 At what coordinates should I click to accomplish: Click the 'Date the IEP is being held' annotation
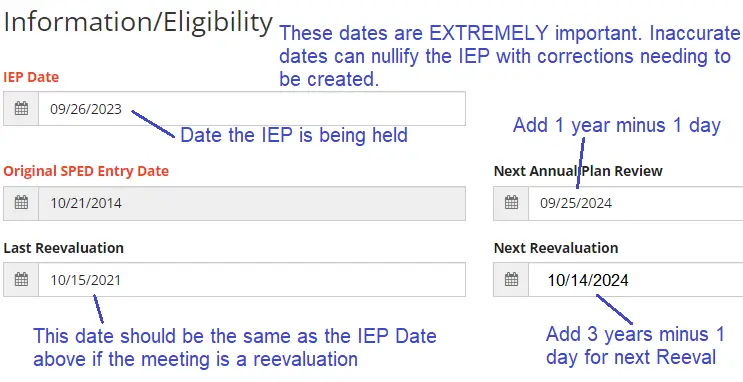294,136
